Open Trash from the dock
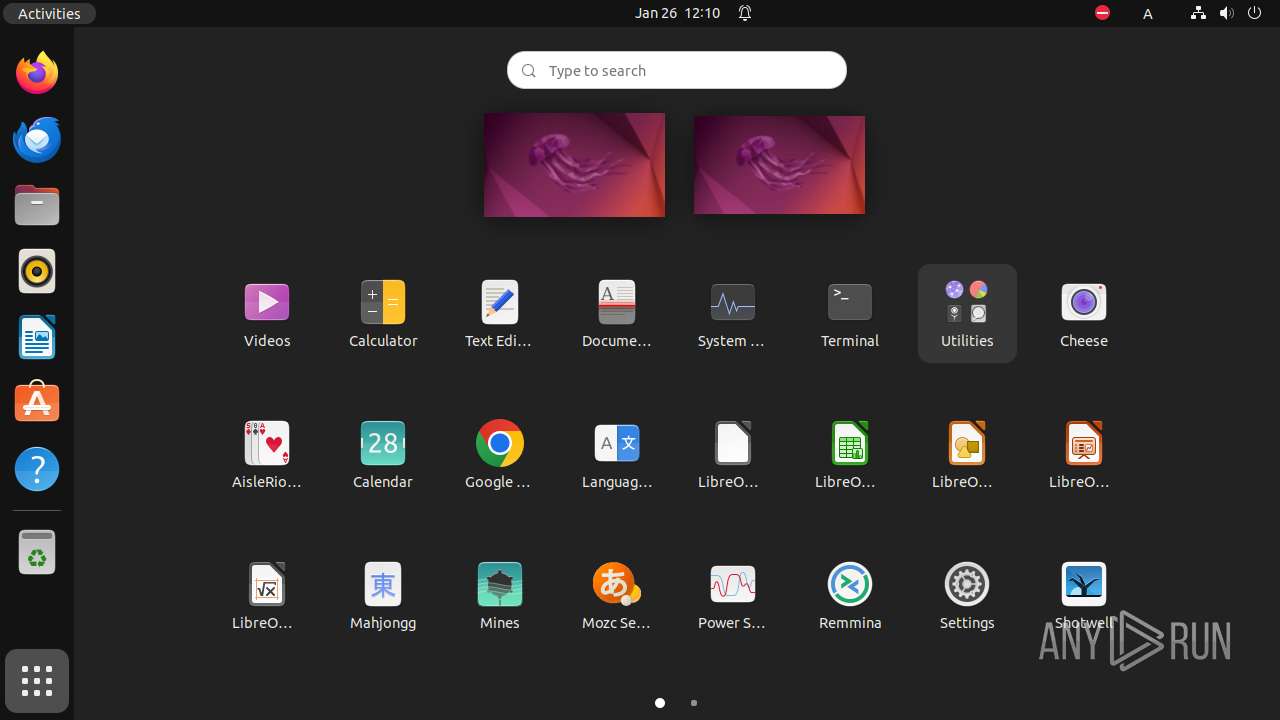 click(37, 552)
